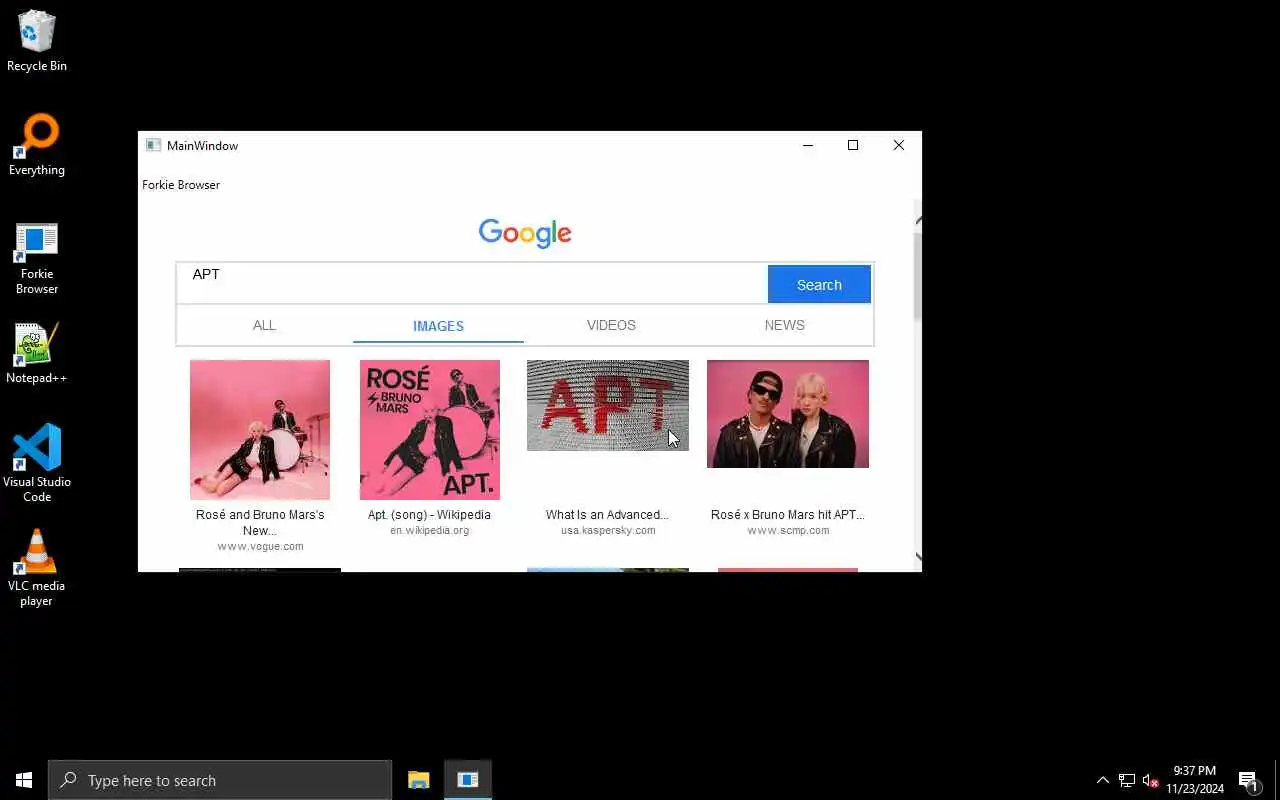Image resolution: width=1280 pixels, height=800 pixels.
Task: Click the MainWindow title bar app icon
Action: 153,145
